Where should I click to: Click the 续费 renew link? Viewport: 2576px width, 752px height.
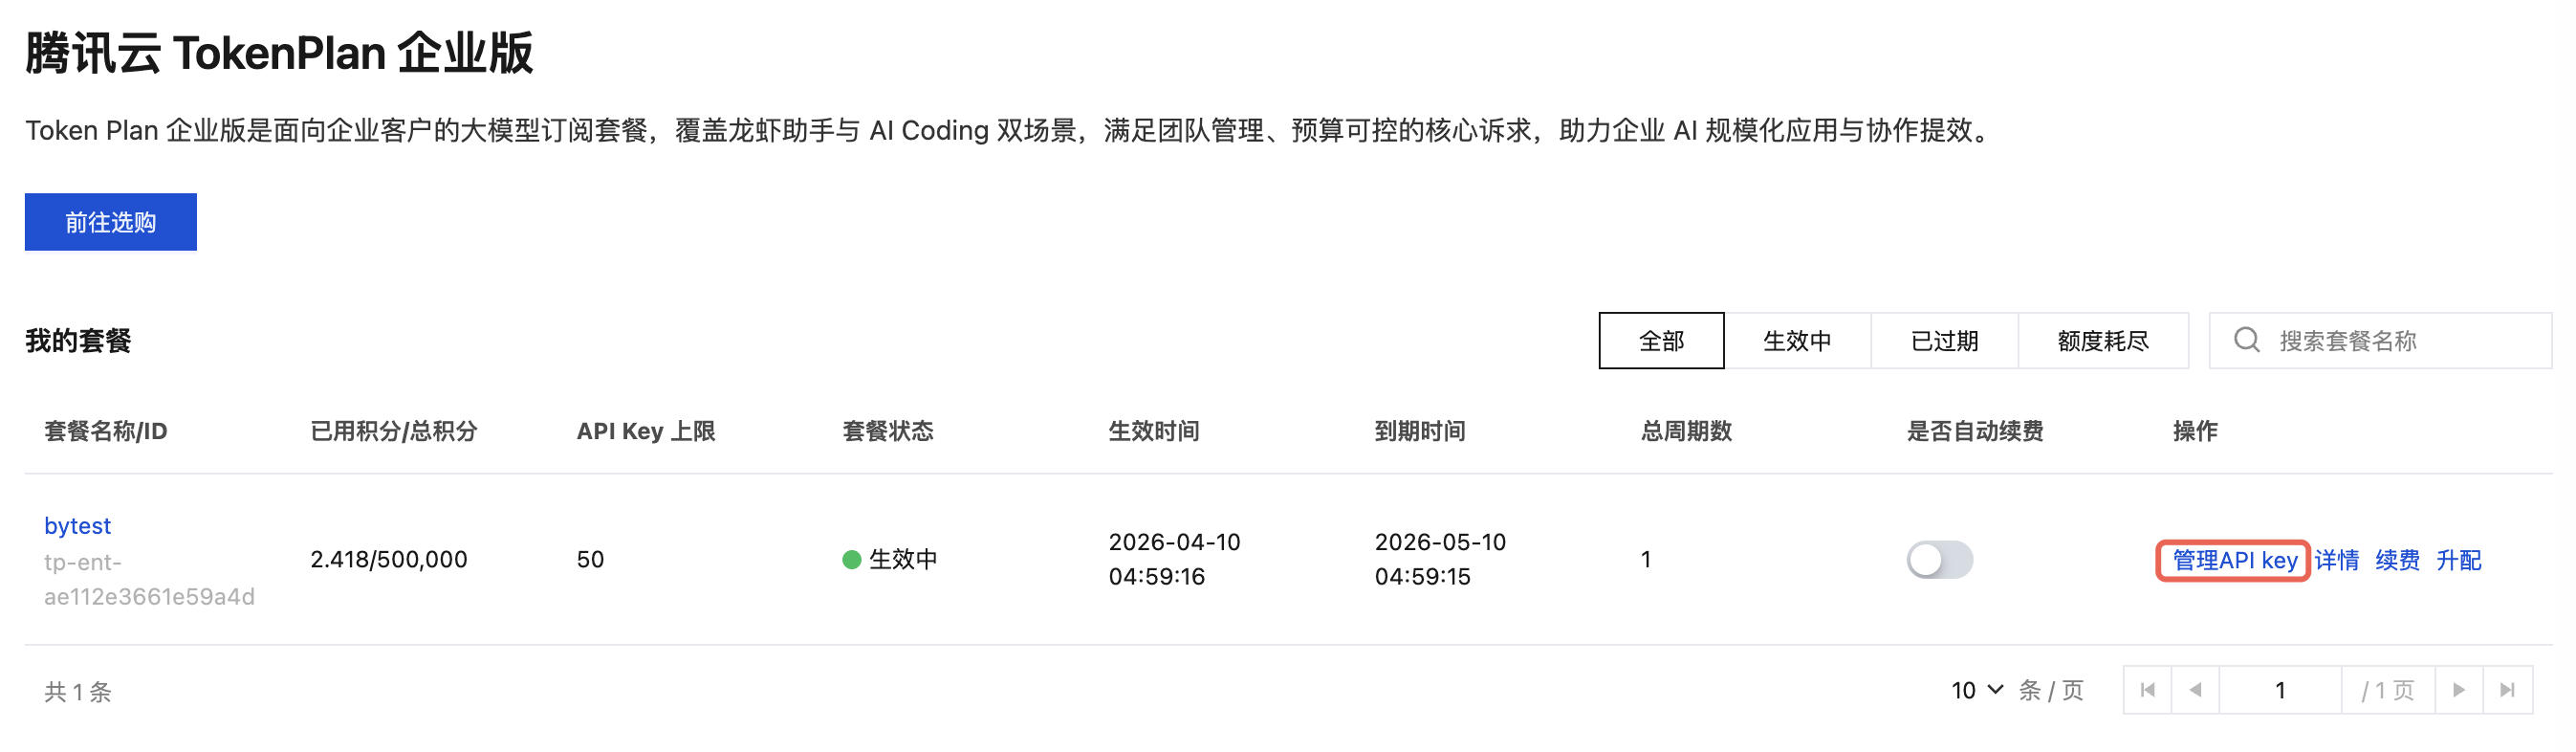(2397, 560)
